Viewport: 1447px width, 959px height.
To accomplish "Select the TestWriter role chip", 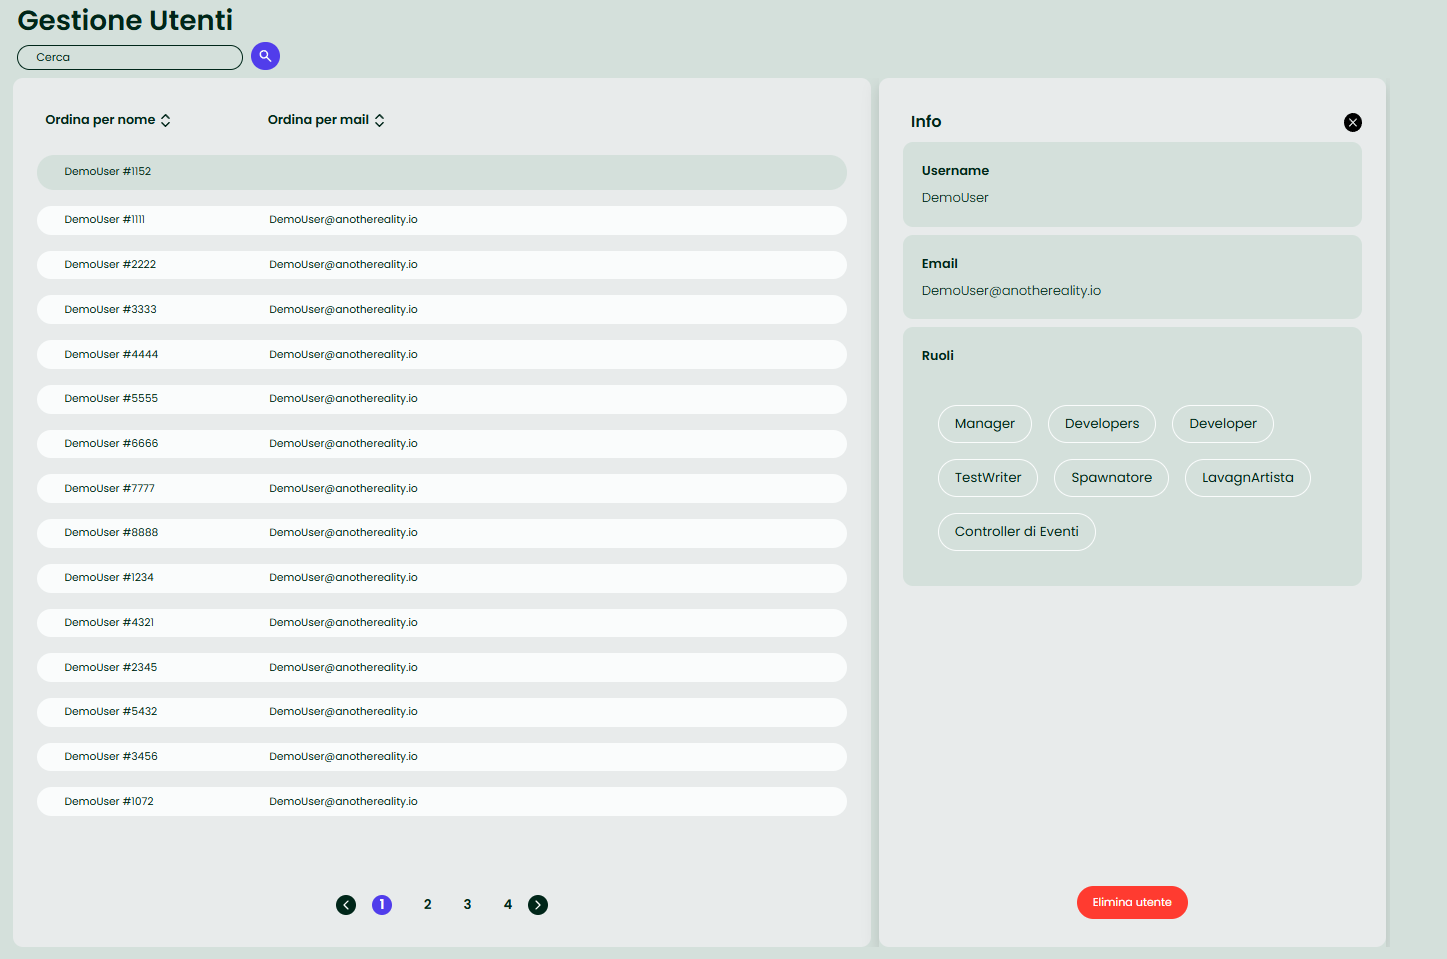I will (987, 478).
